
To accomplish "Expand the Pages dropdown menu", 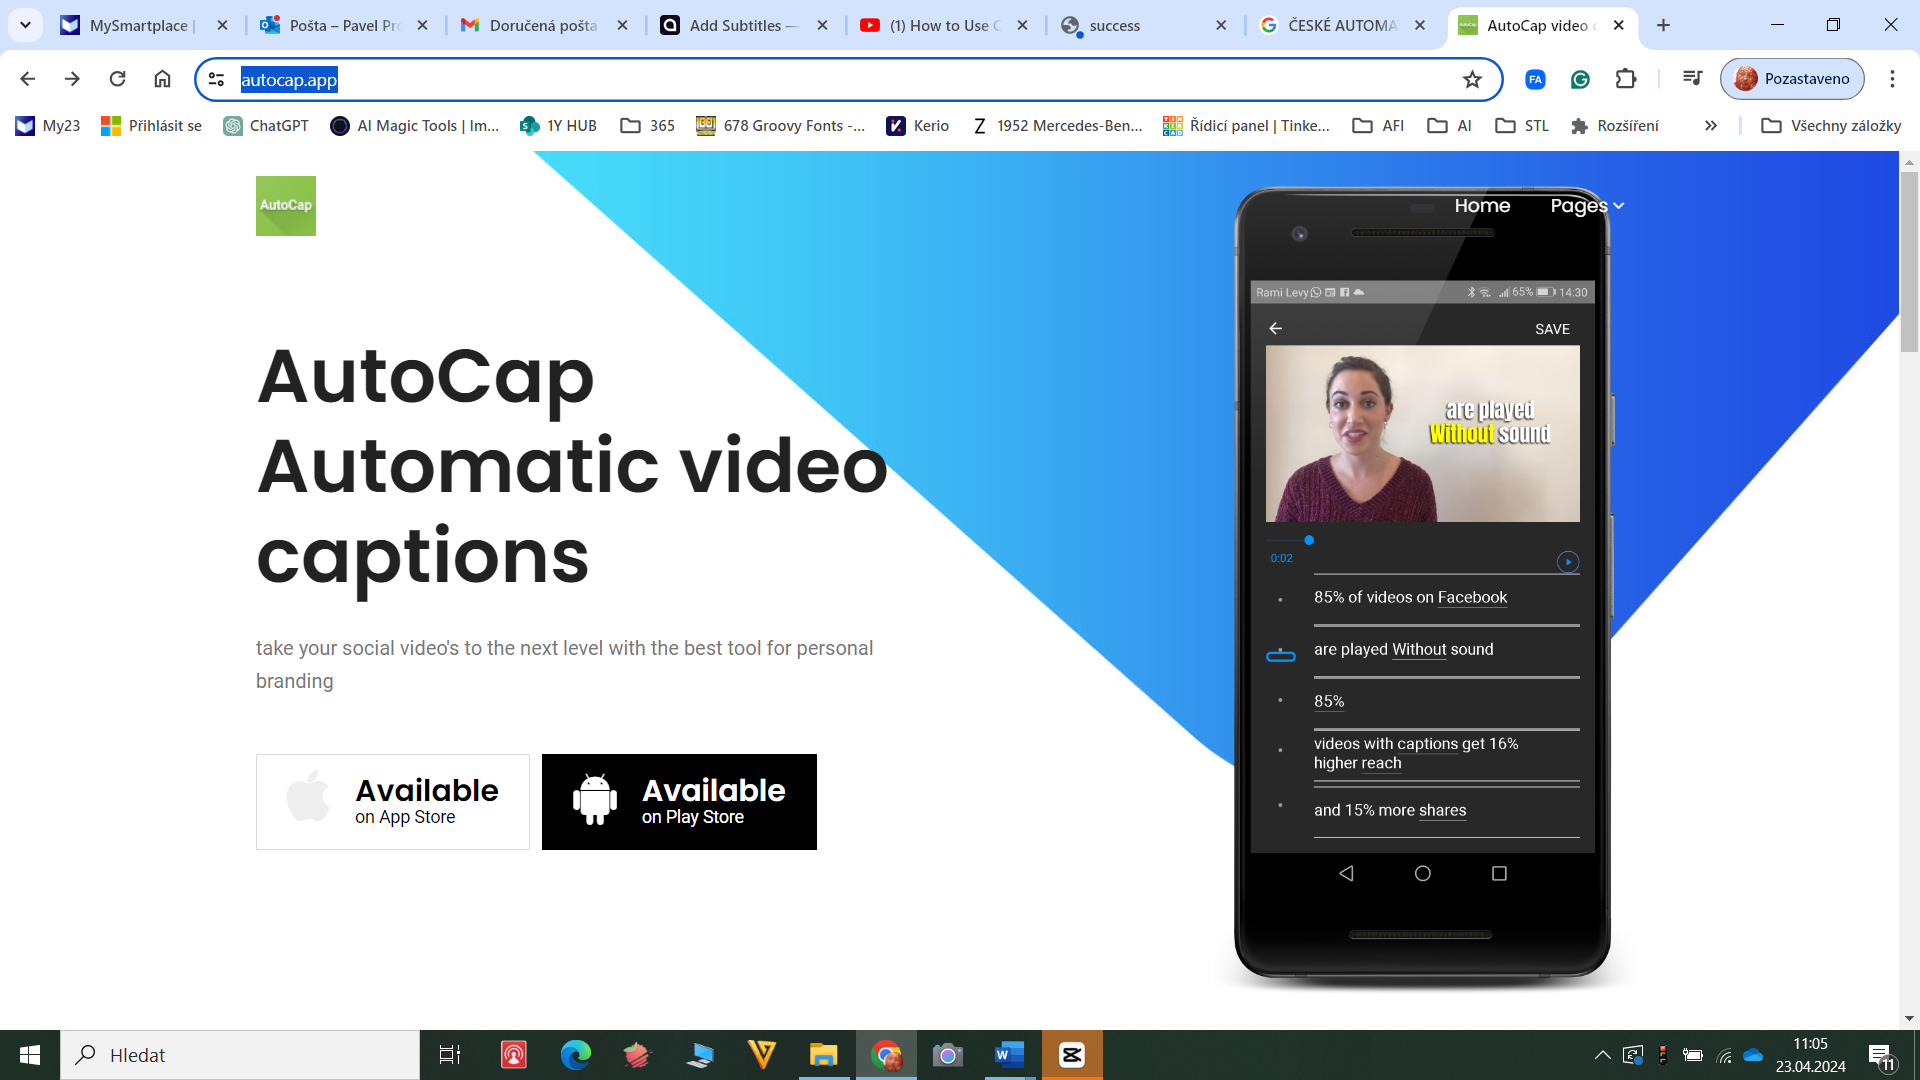I will [x=1587, y=205].
